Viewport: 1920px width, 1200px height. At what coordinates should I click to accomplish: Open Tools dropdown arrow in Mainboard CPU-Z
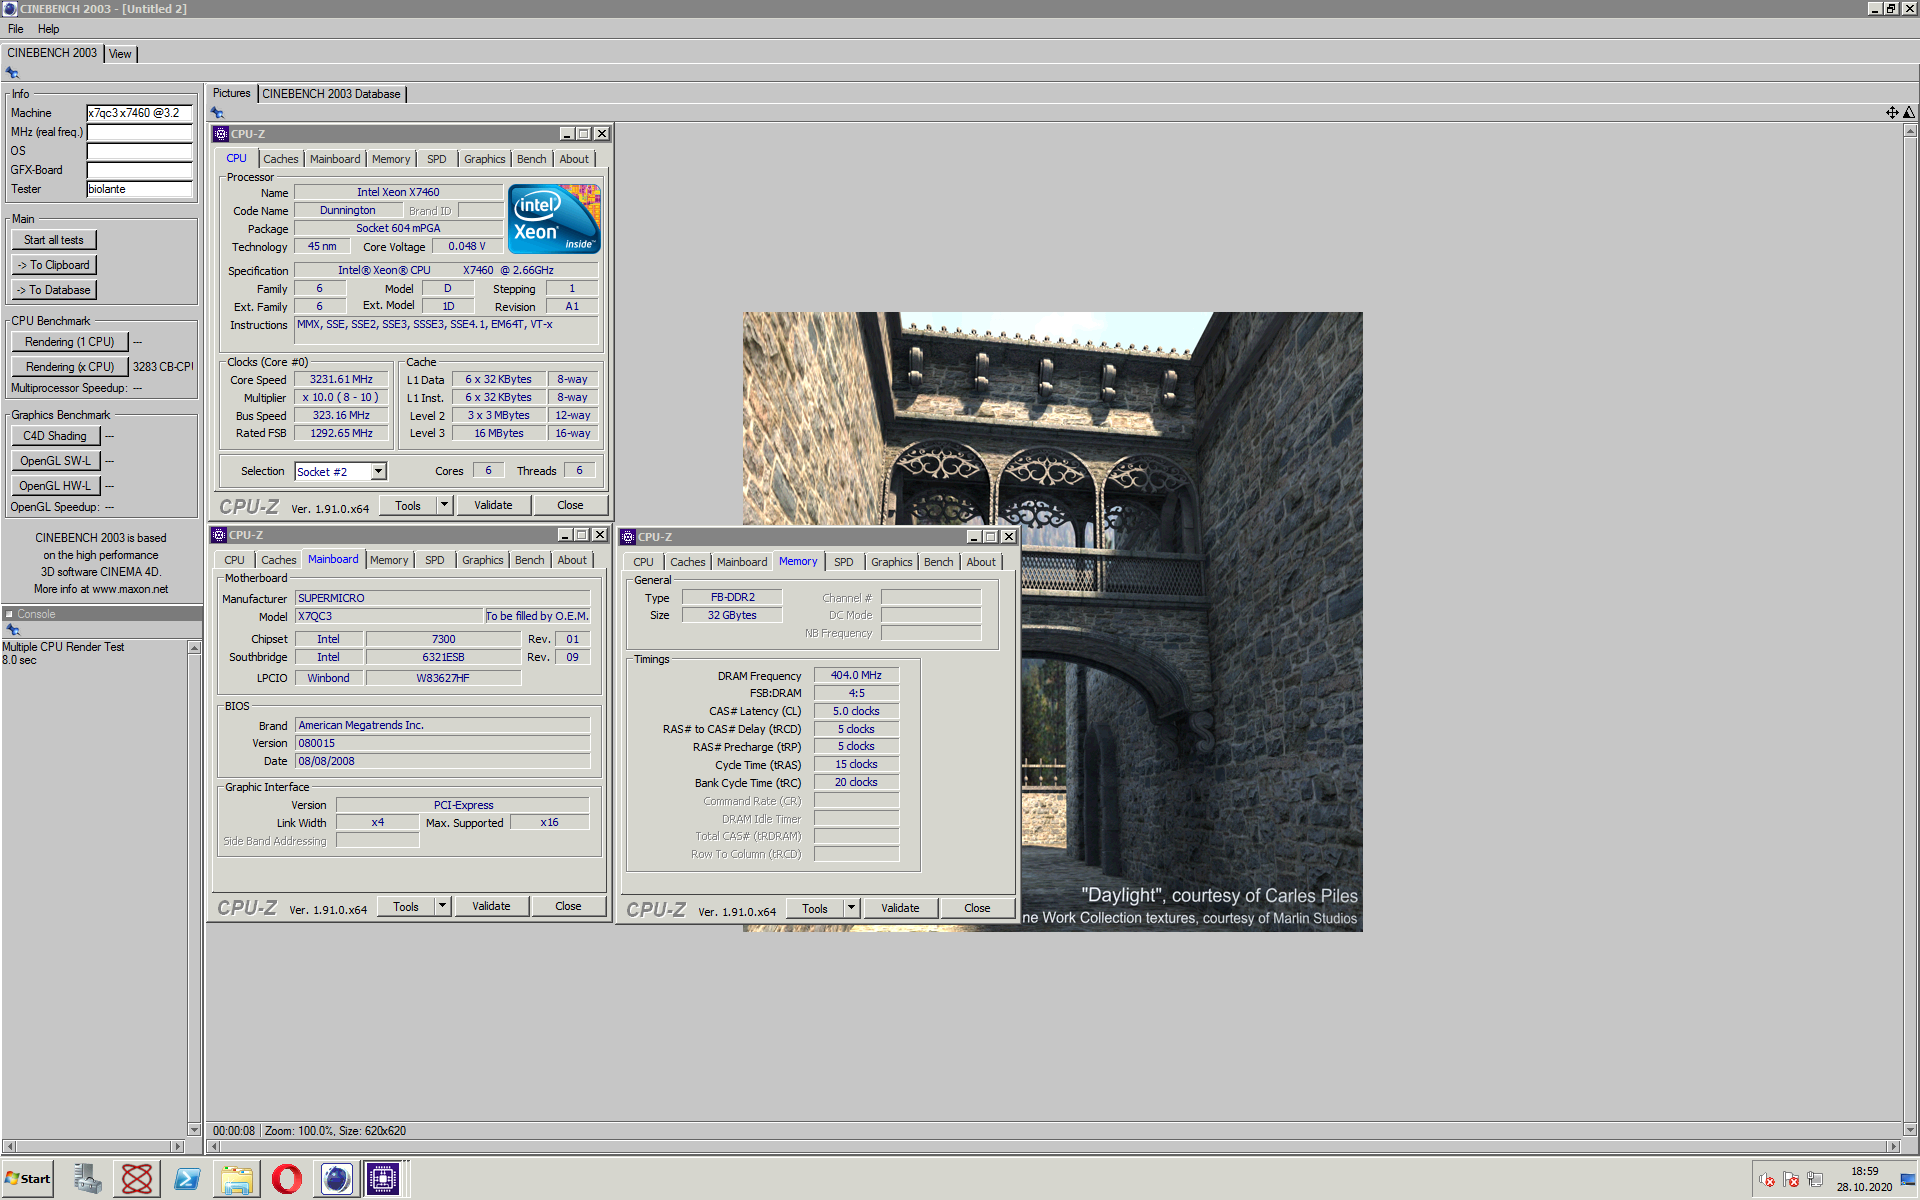pyautogui.click(x=442, y=906)
